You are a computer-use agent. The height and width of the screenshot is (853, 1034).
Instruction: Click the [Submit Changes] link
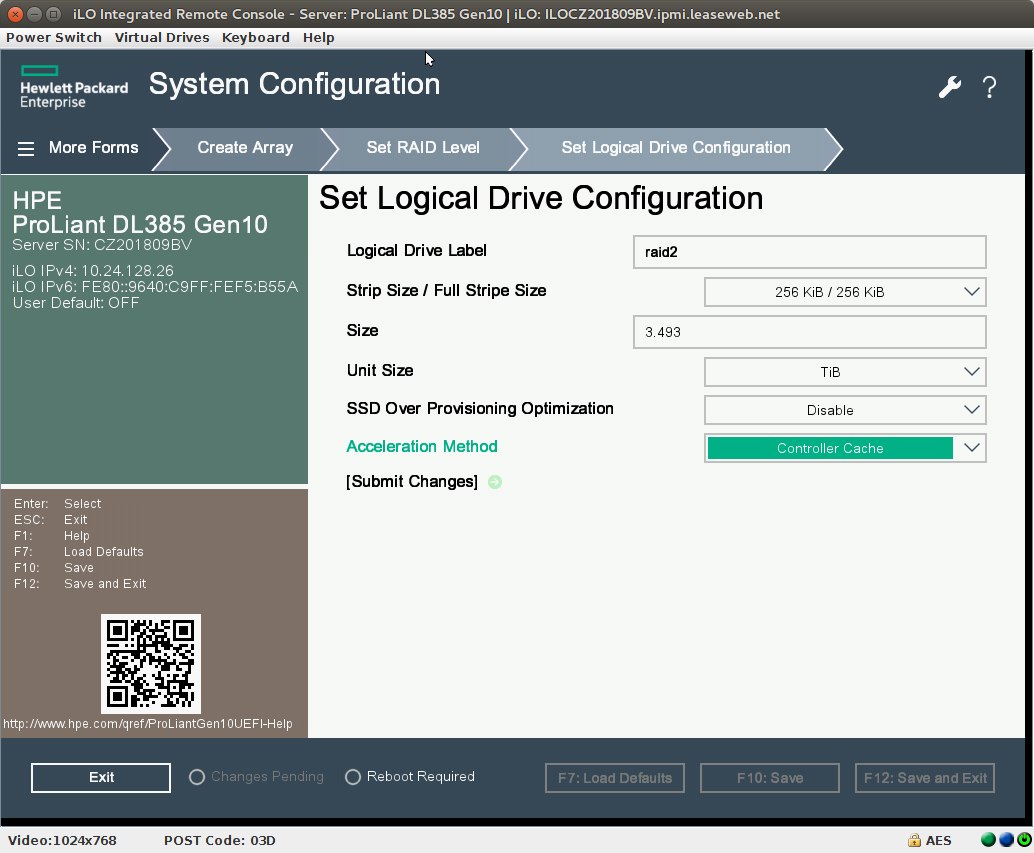pos(412,482)
